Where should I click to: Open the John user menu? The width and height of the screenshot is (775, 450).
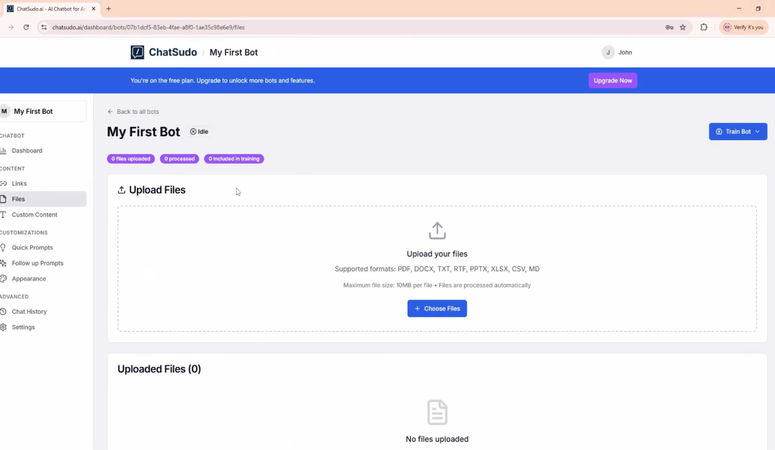tap(617, 52)
